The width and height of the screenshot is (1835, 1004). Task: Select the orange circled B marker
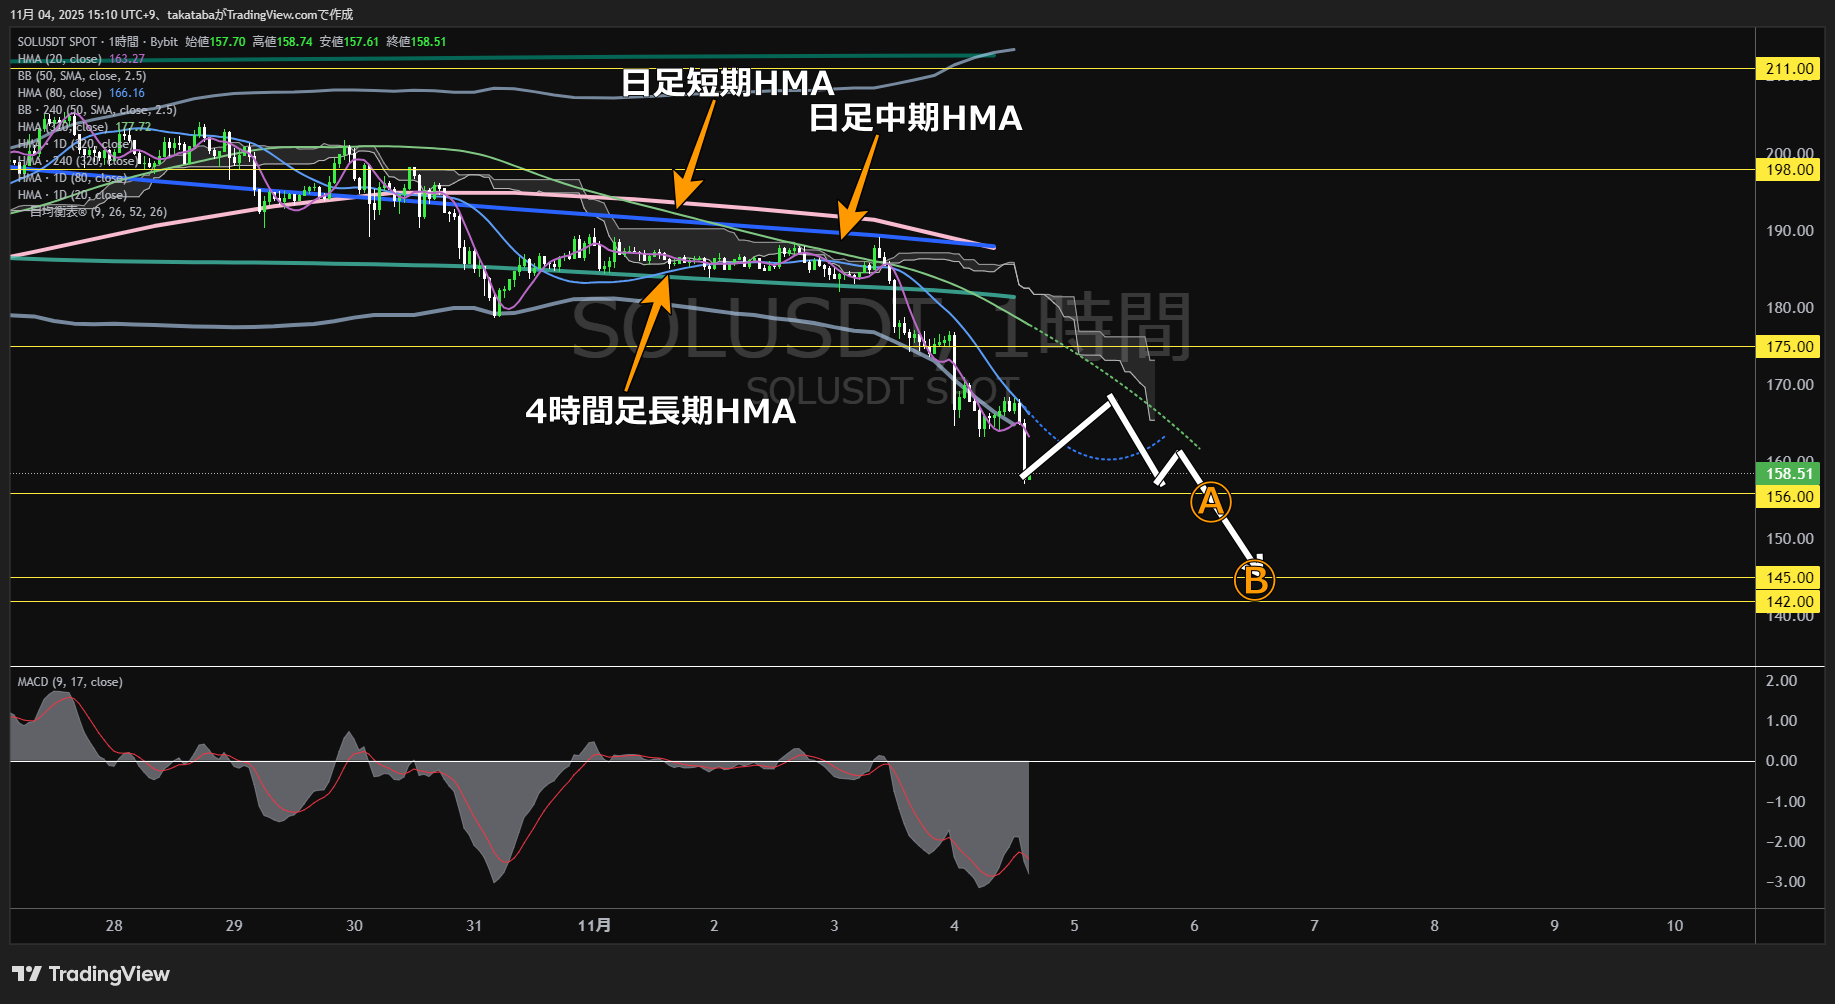pos(1254,580)
